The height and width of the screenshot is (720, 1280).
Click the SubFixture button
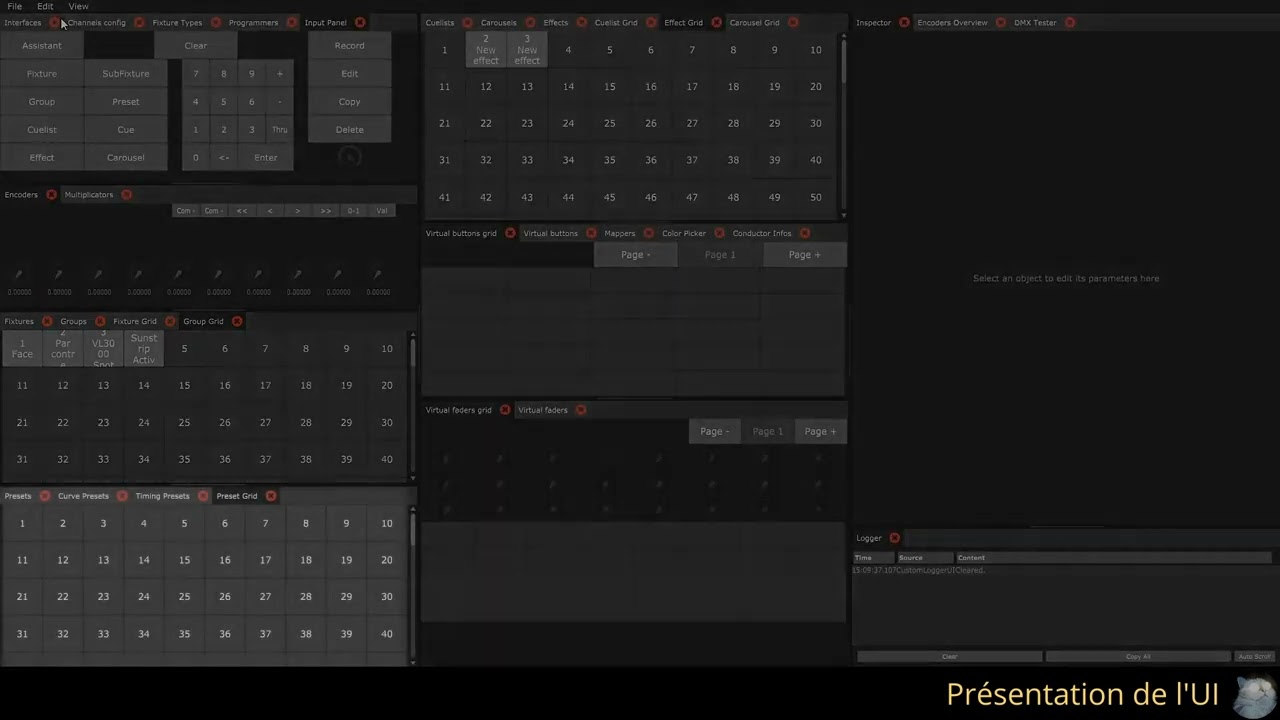[x=126, y=73]
